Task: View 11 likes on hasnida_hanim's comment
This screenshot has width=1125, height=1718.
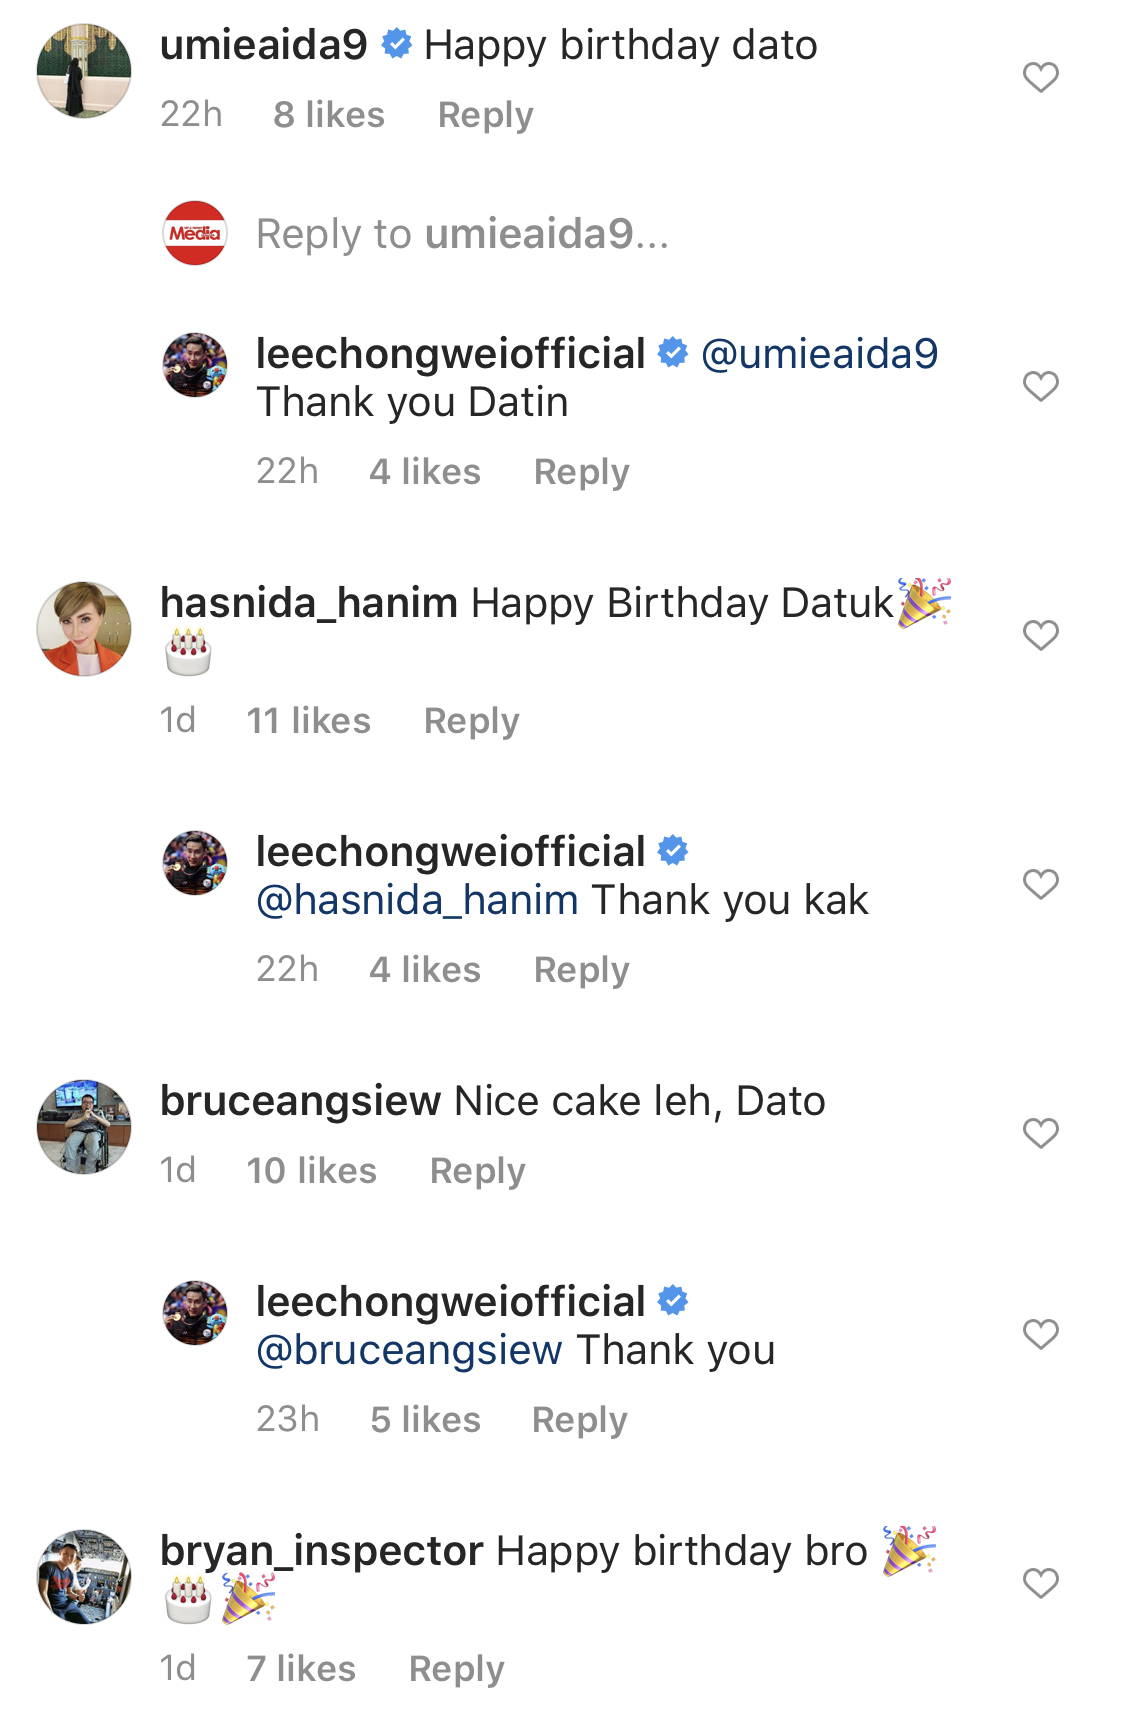Action: click(308, 721)
